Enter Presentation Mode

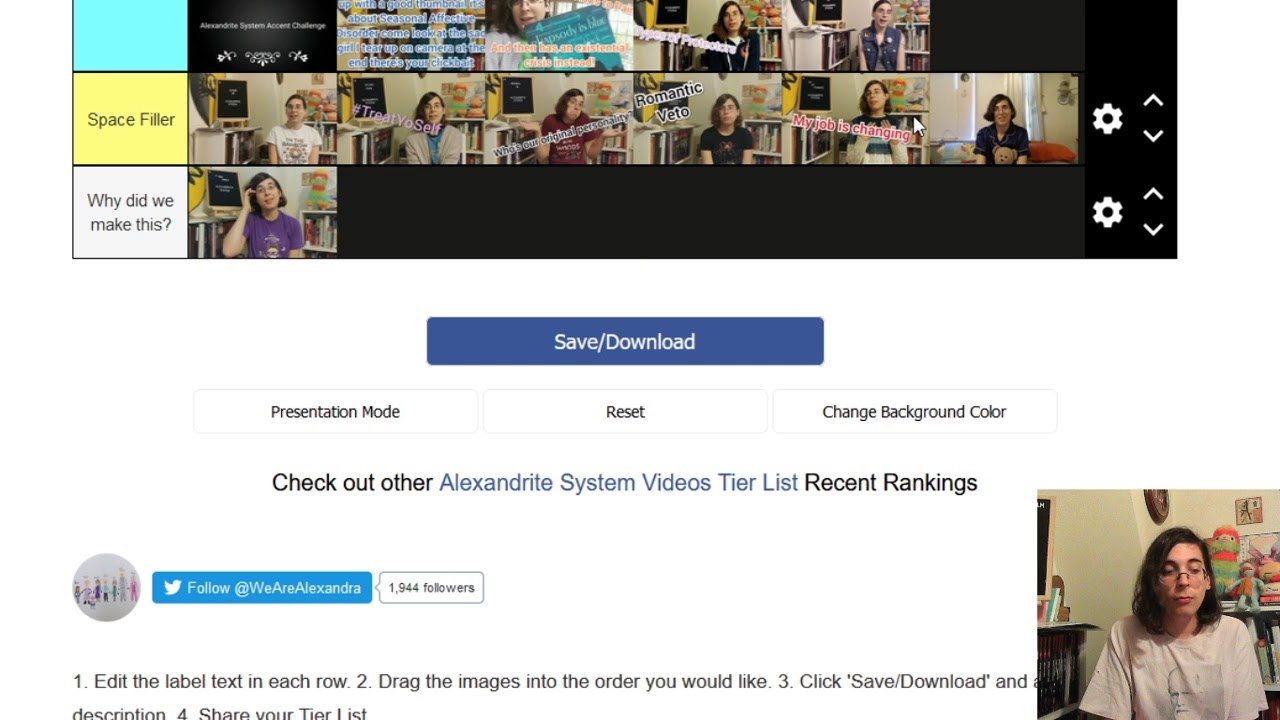[335, 412]
